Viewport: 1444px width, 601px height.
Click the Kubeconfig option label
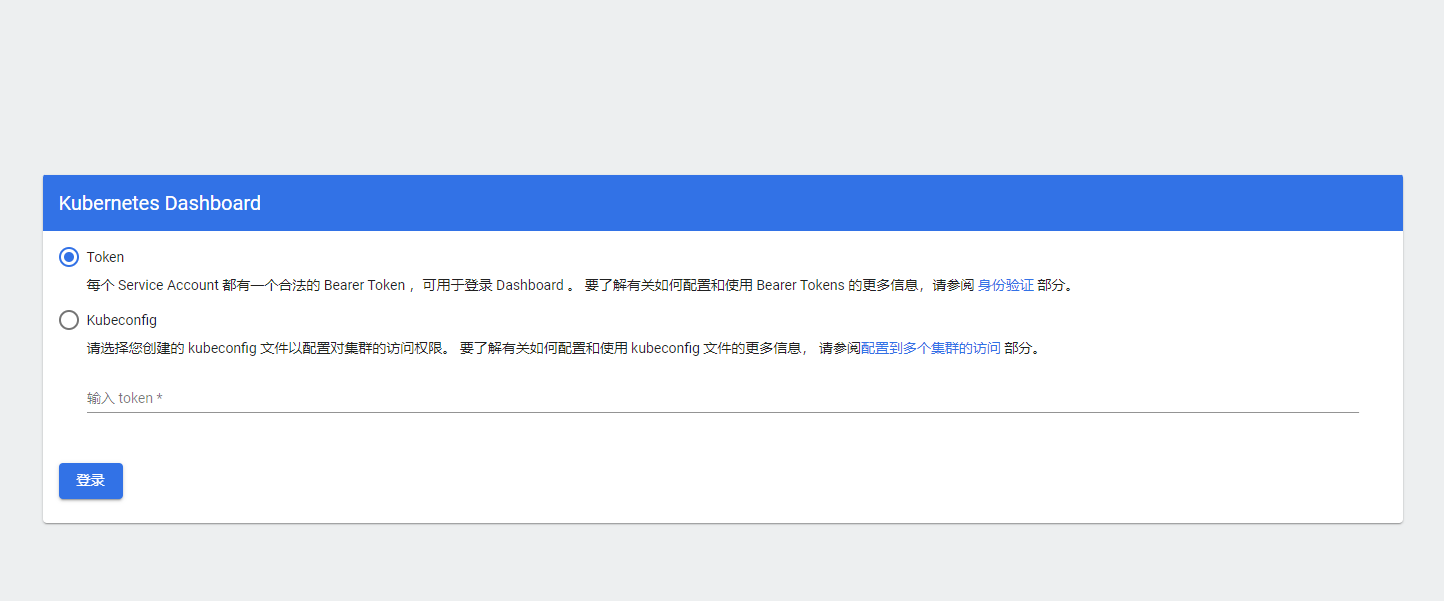122,320
